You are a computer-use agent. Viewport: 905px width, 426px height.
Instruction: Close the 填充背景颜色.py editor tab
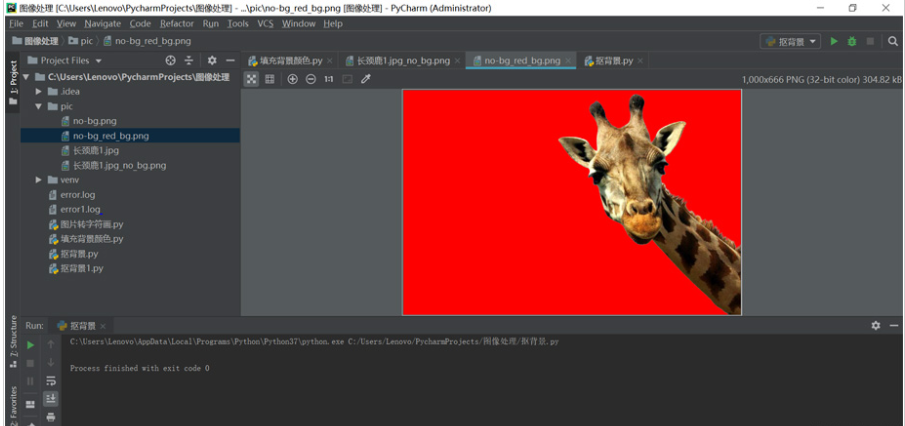coord(330,61)
